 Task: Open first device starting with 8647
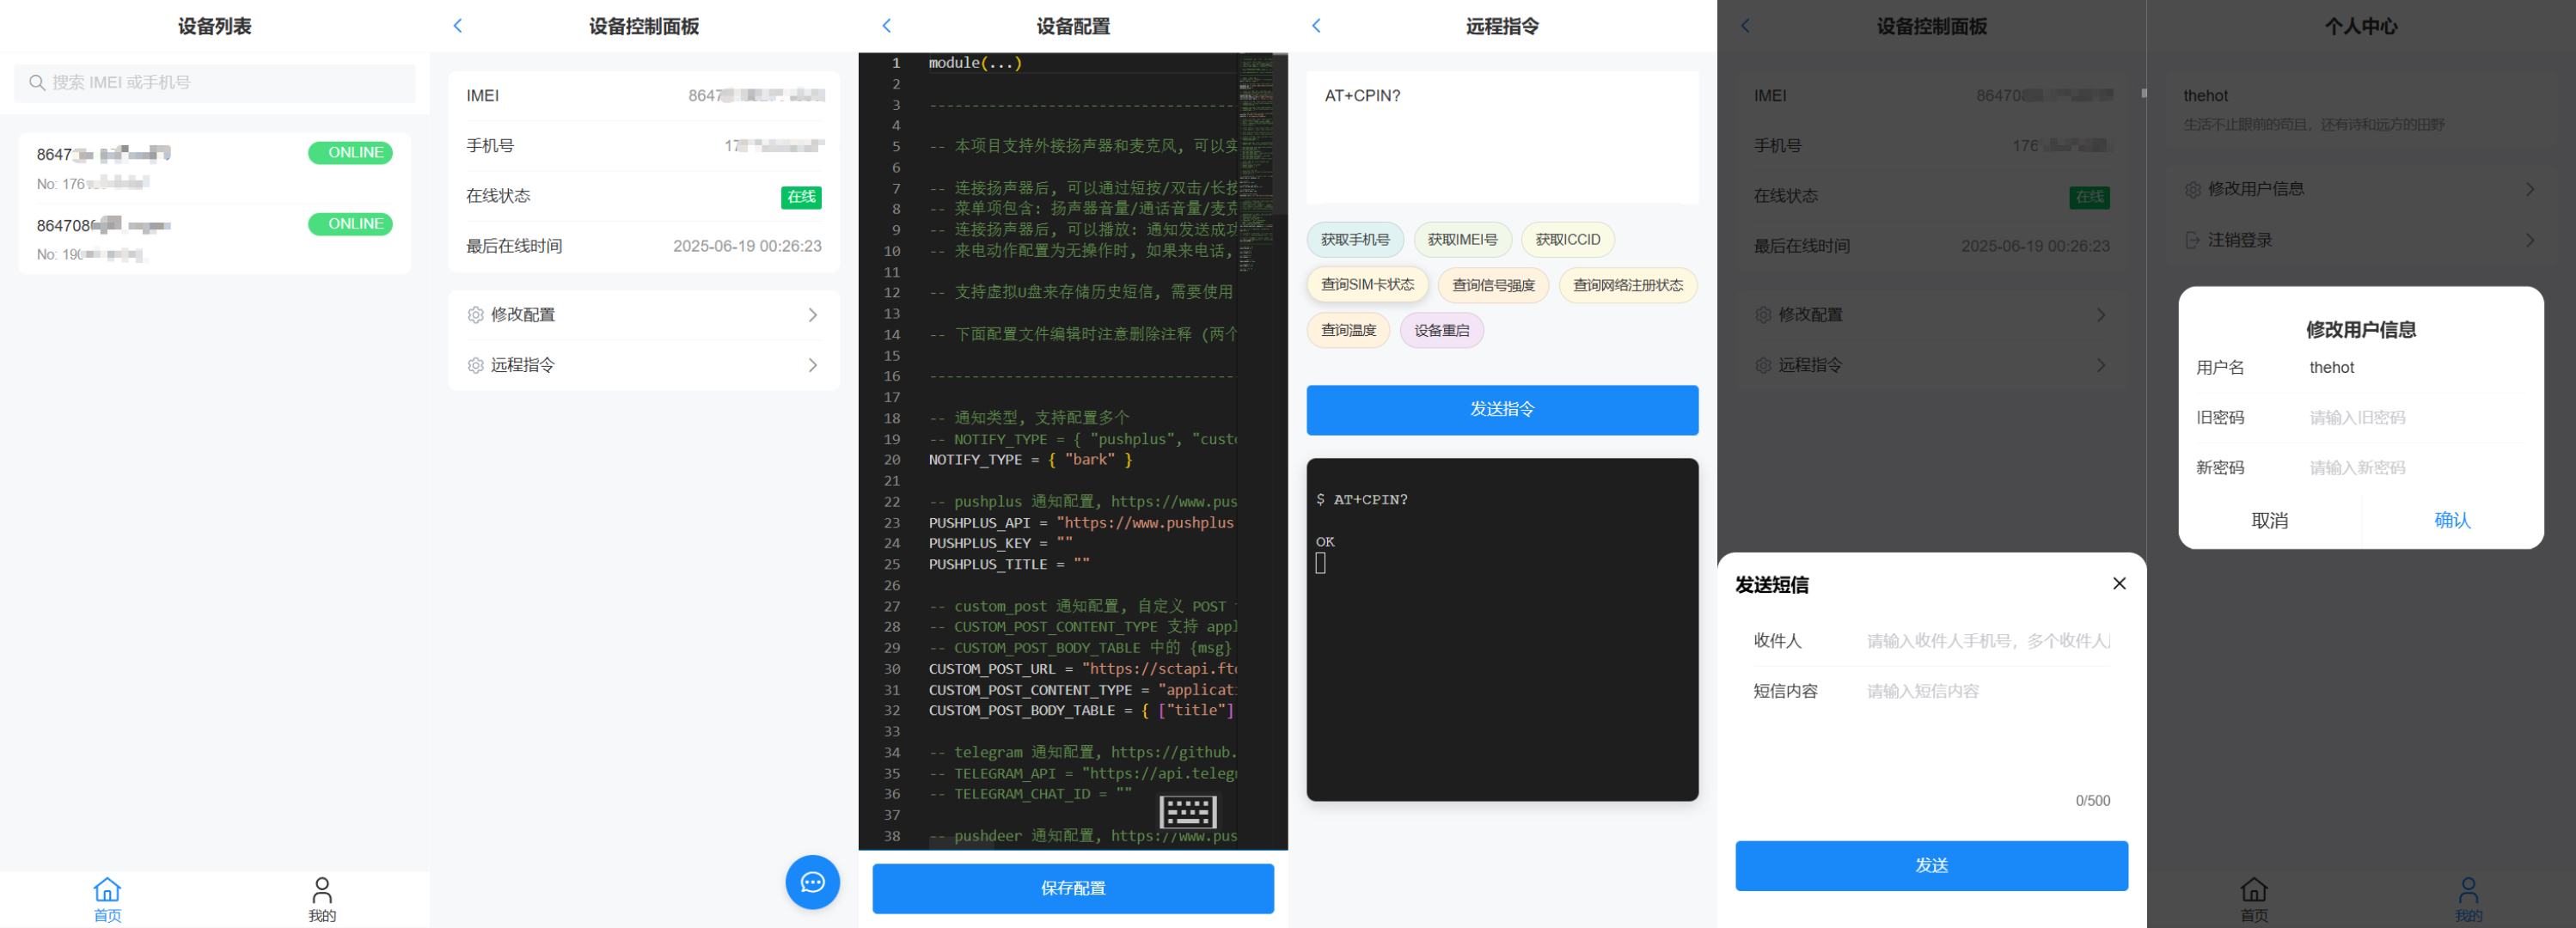[x=214, y=168]
